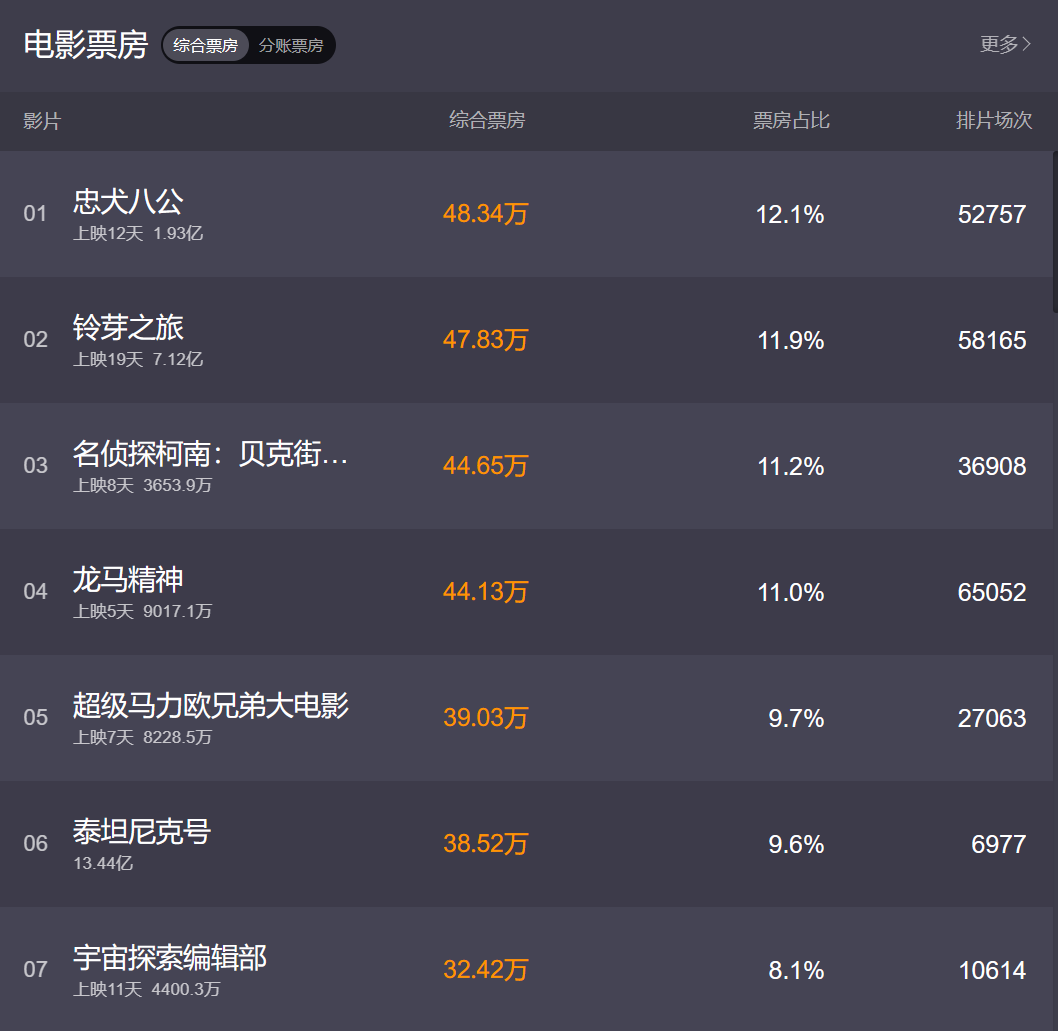Click the 电影票房 section heading

pyautogui.click(x=86, y=45)
